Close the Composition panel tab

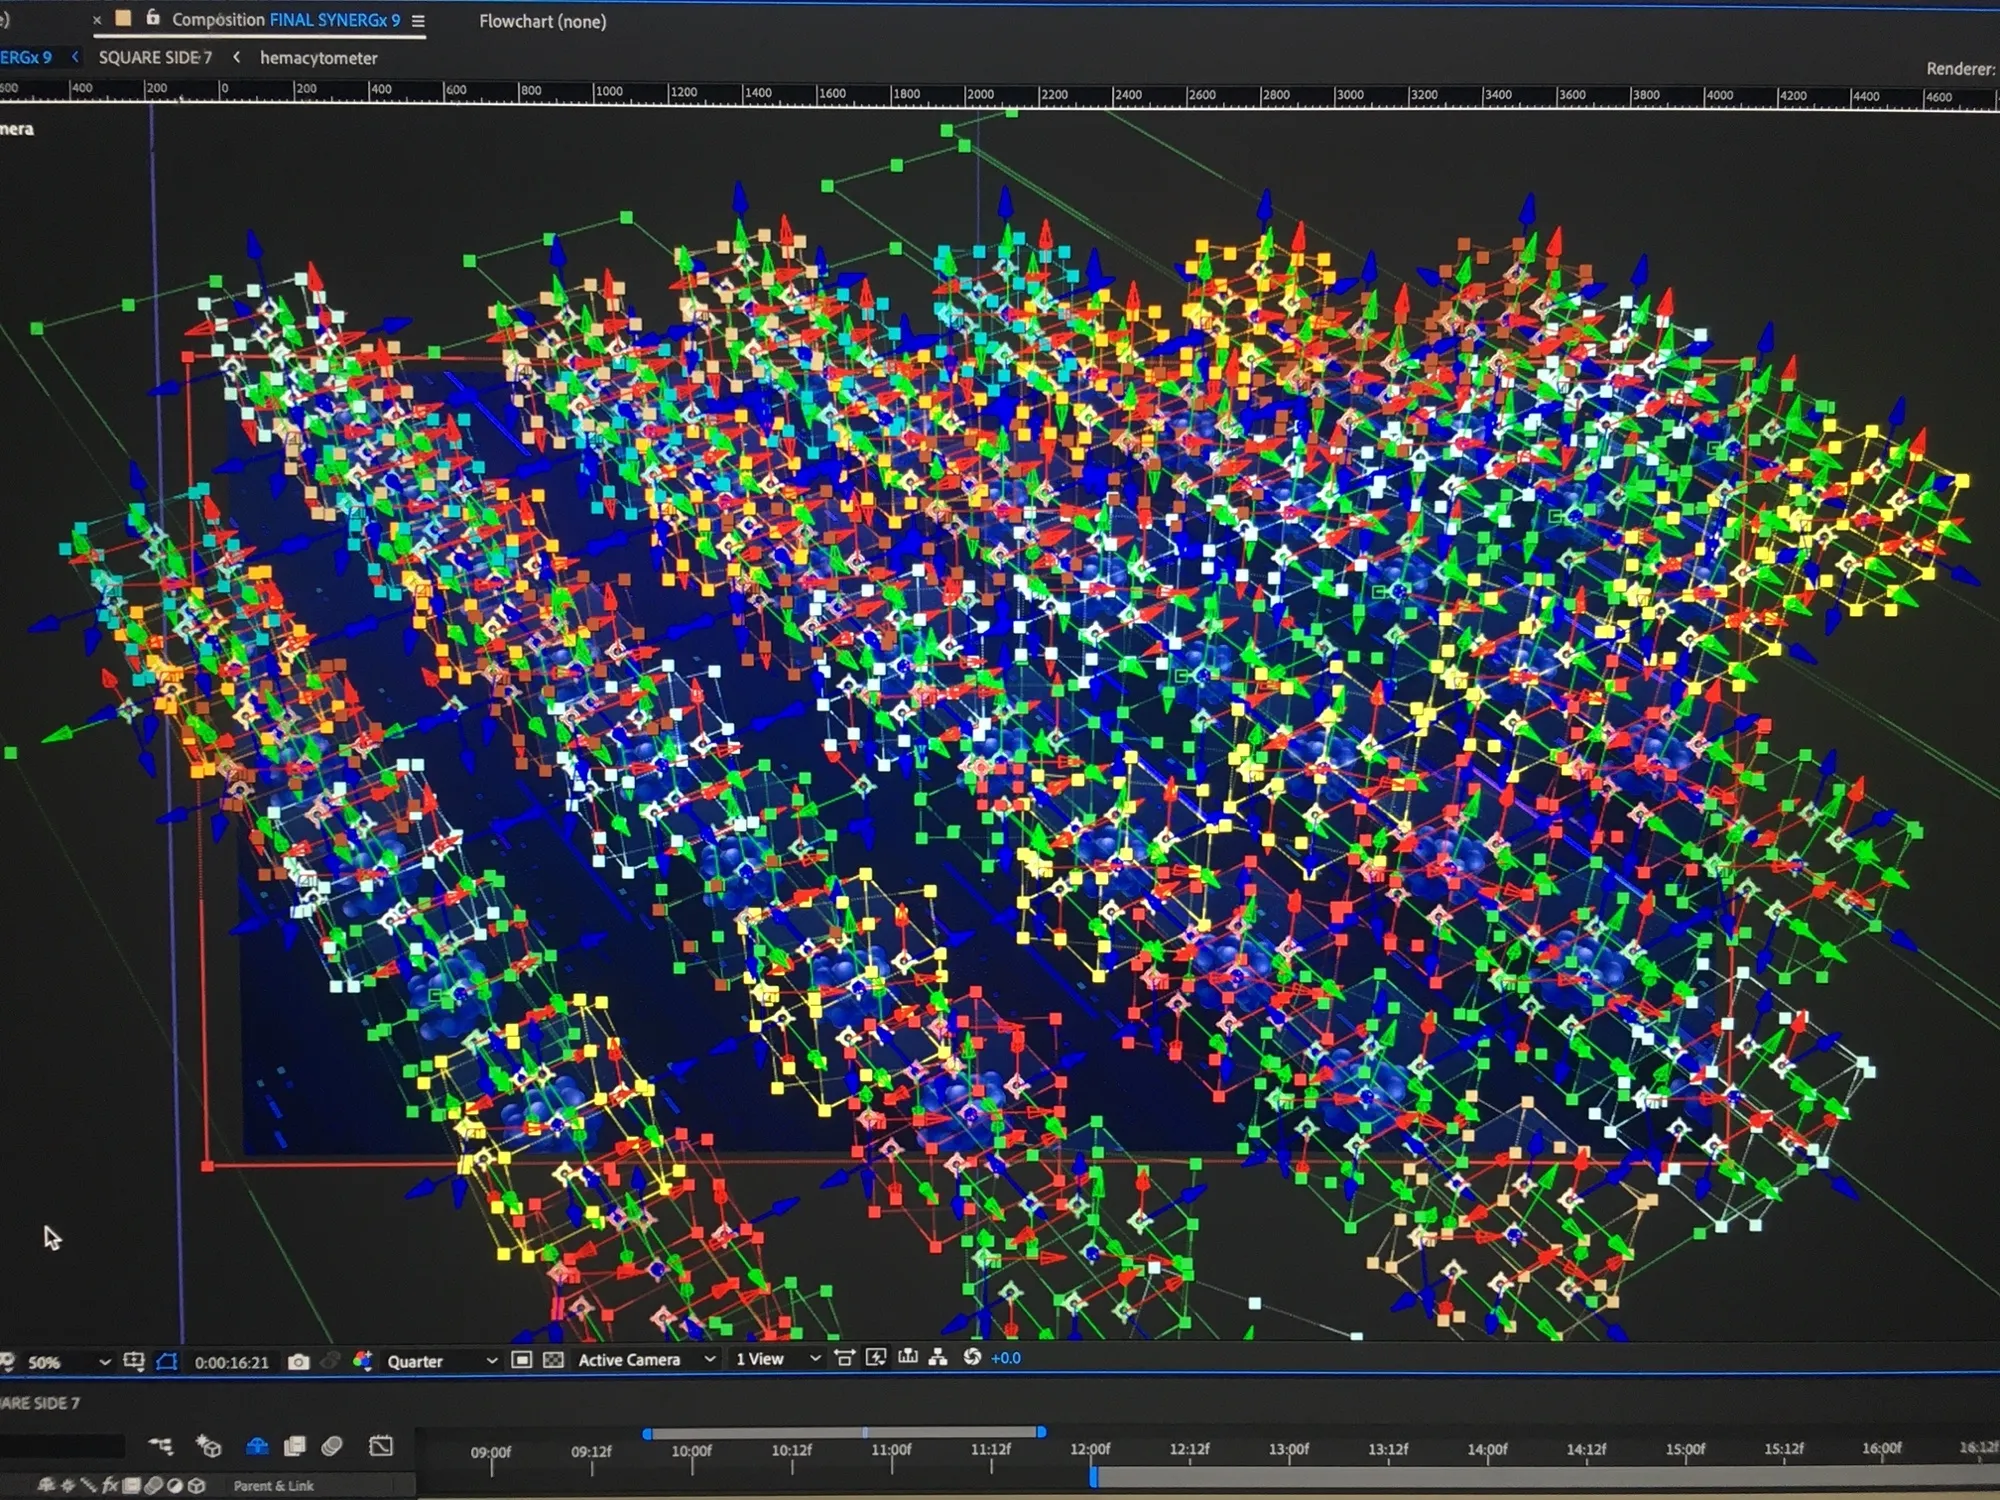pyautogui.click(x=97, y=20)
